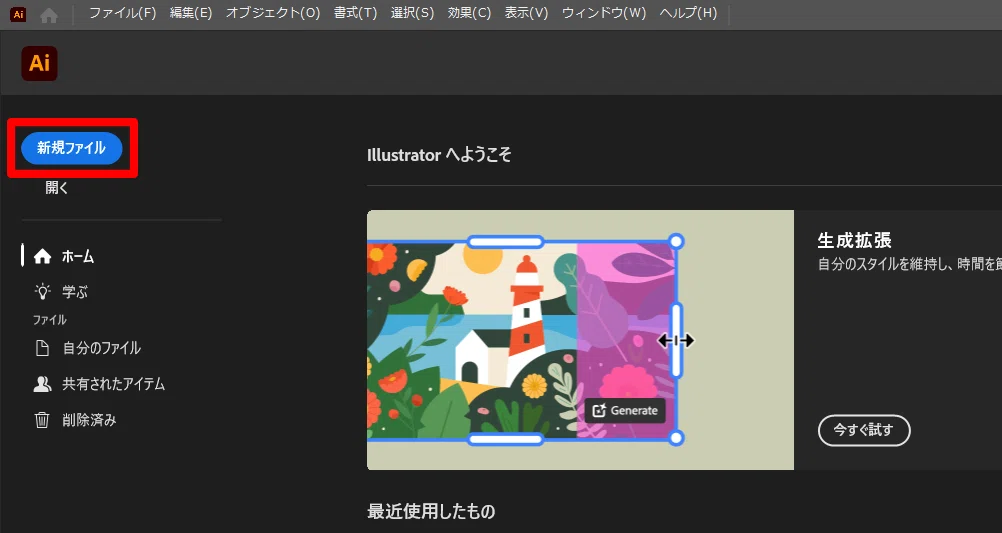Open the オブジェクト(O) menu
1002x533 pixels.
273,13
